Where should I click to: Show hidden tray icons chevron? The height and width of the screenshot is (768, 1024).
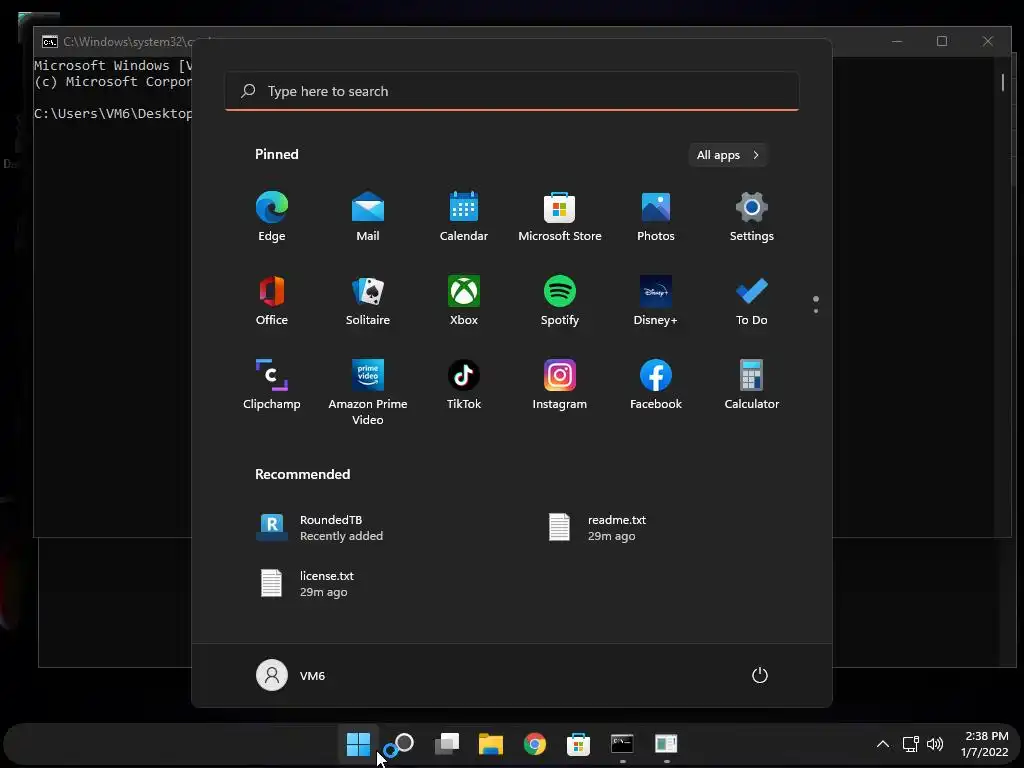pos(882,744)
